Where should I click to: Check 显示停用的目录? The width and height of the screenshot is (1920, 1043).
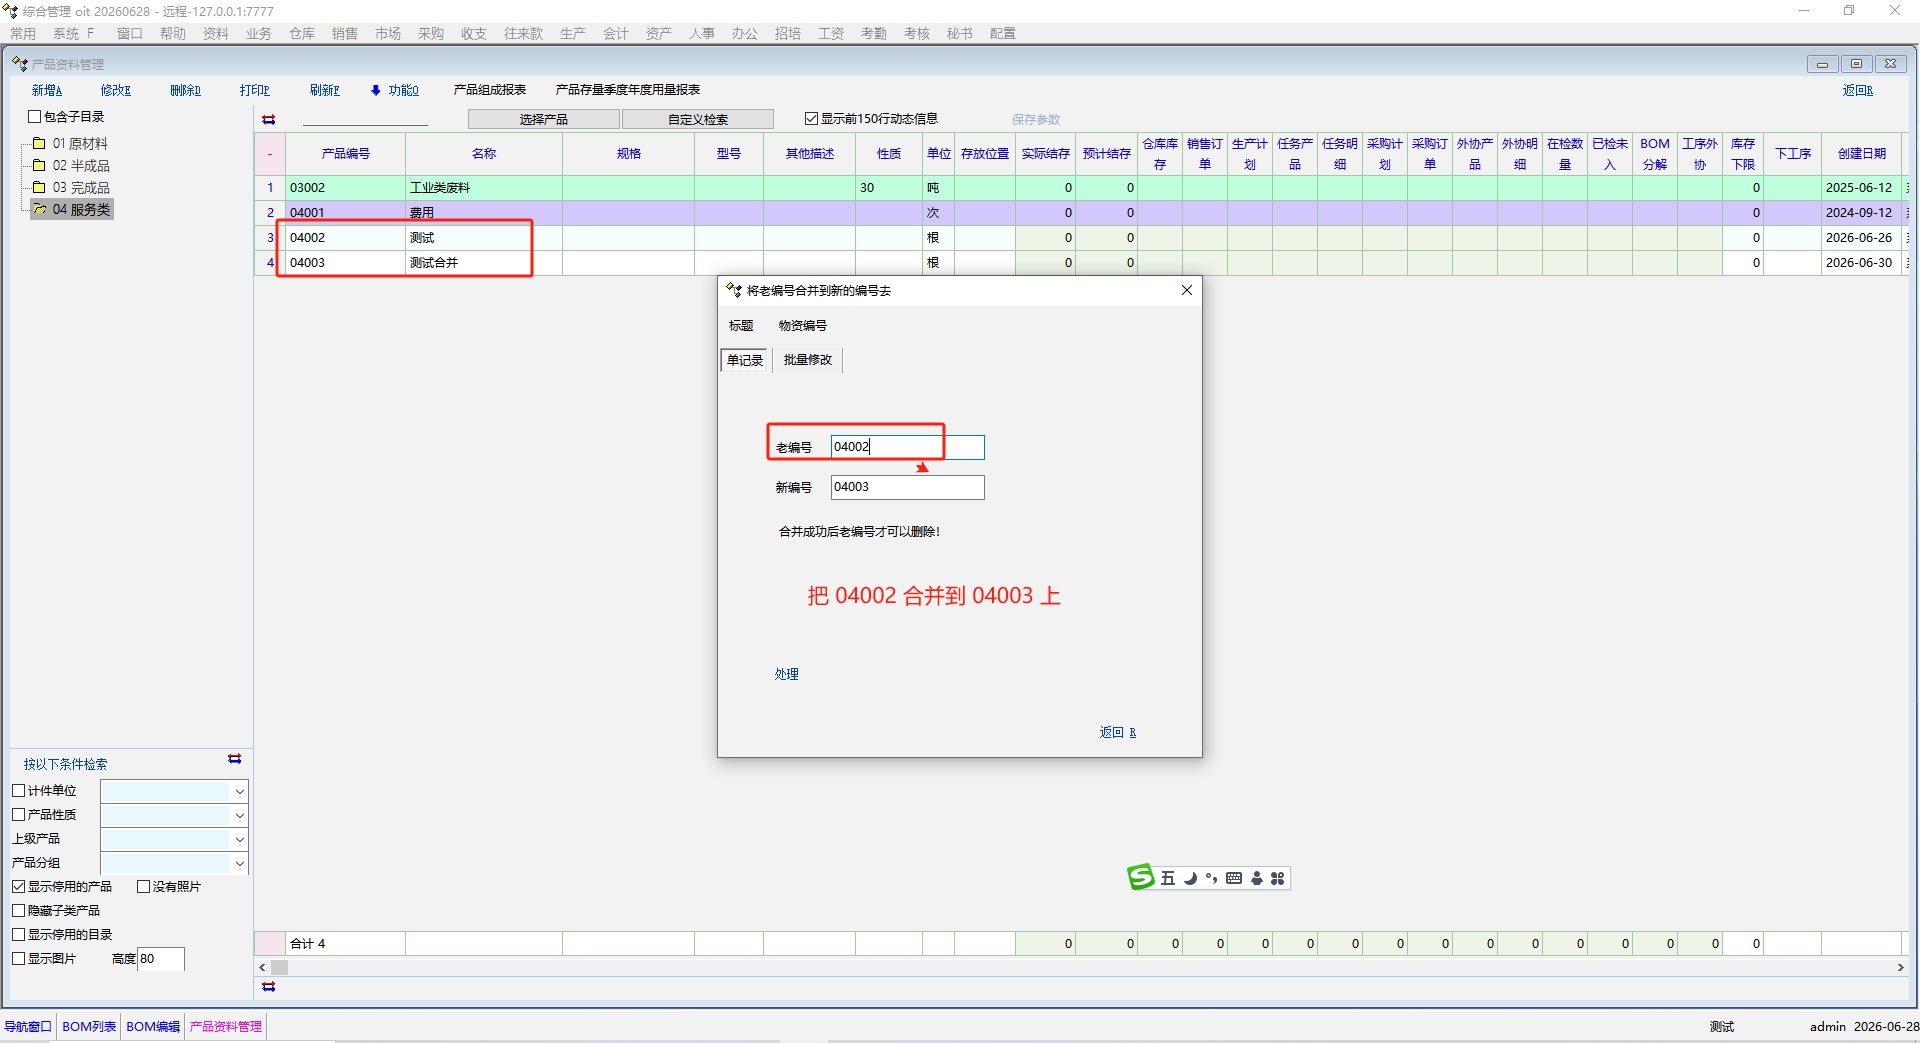pyautogui.click(x=18, y=935)
